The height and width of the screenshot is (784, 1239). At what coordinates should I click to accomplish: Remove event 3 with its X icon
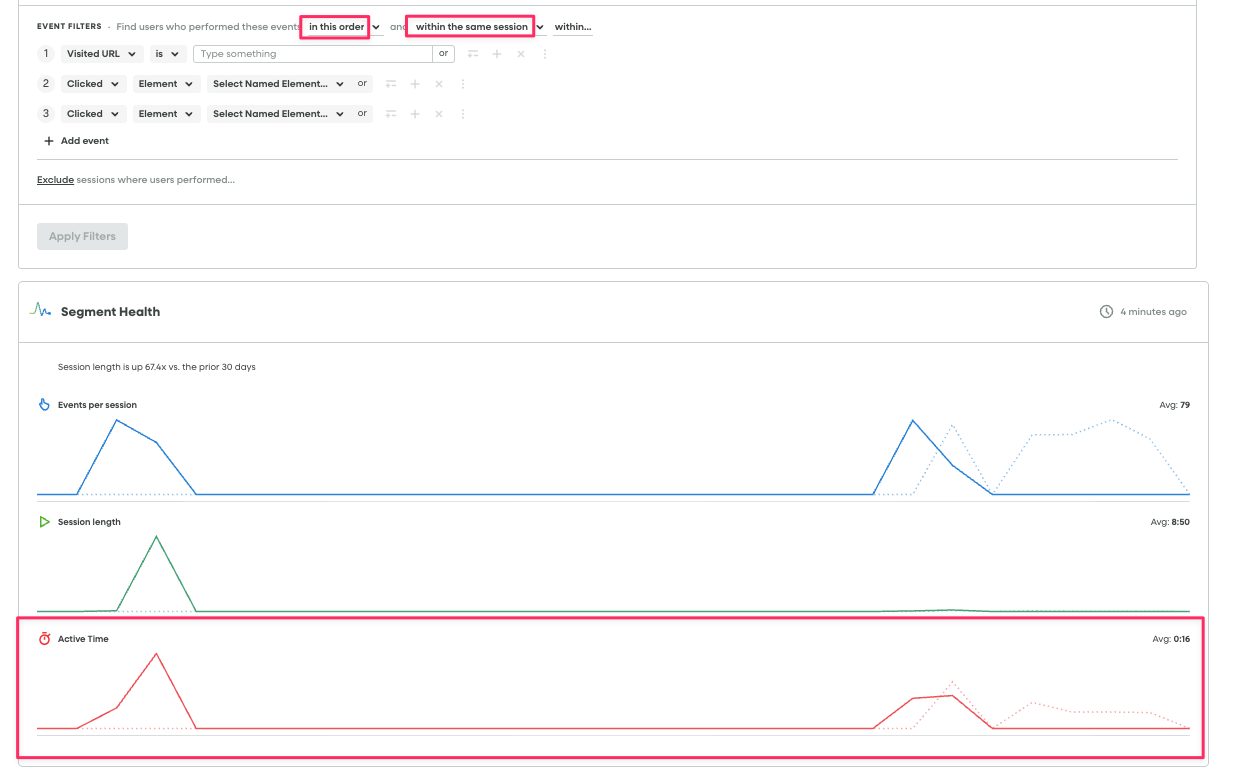pos(439,114)
